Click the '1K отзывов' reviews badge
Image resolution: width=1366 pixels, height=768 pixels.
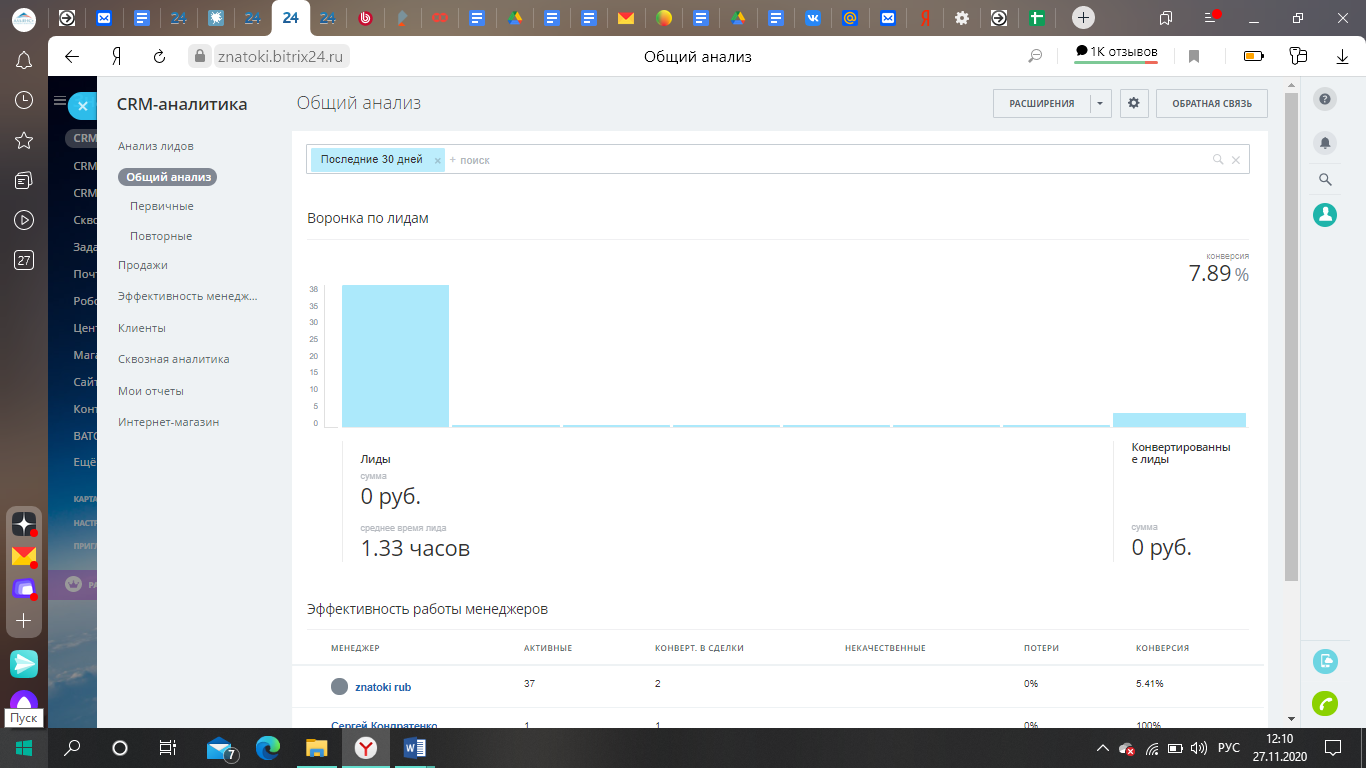point(1116,52)
